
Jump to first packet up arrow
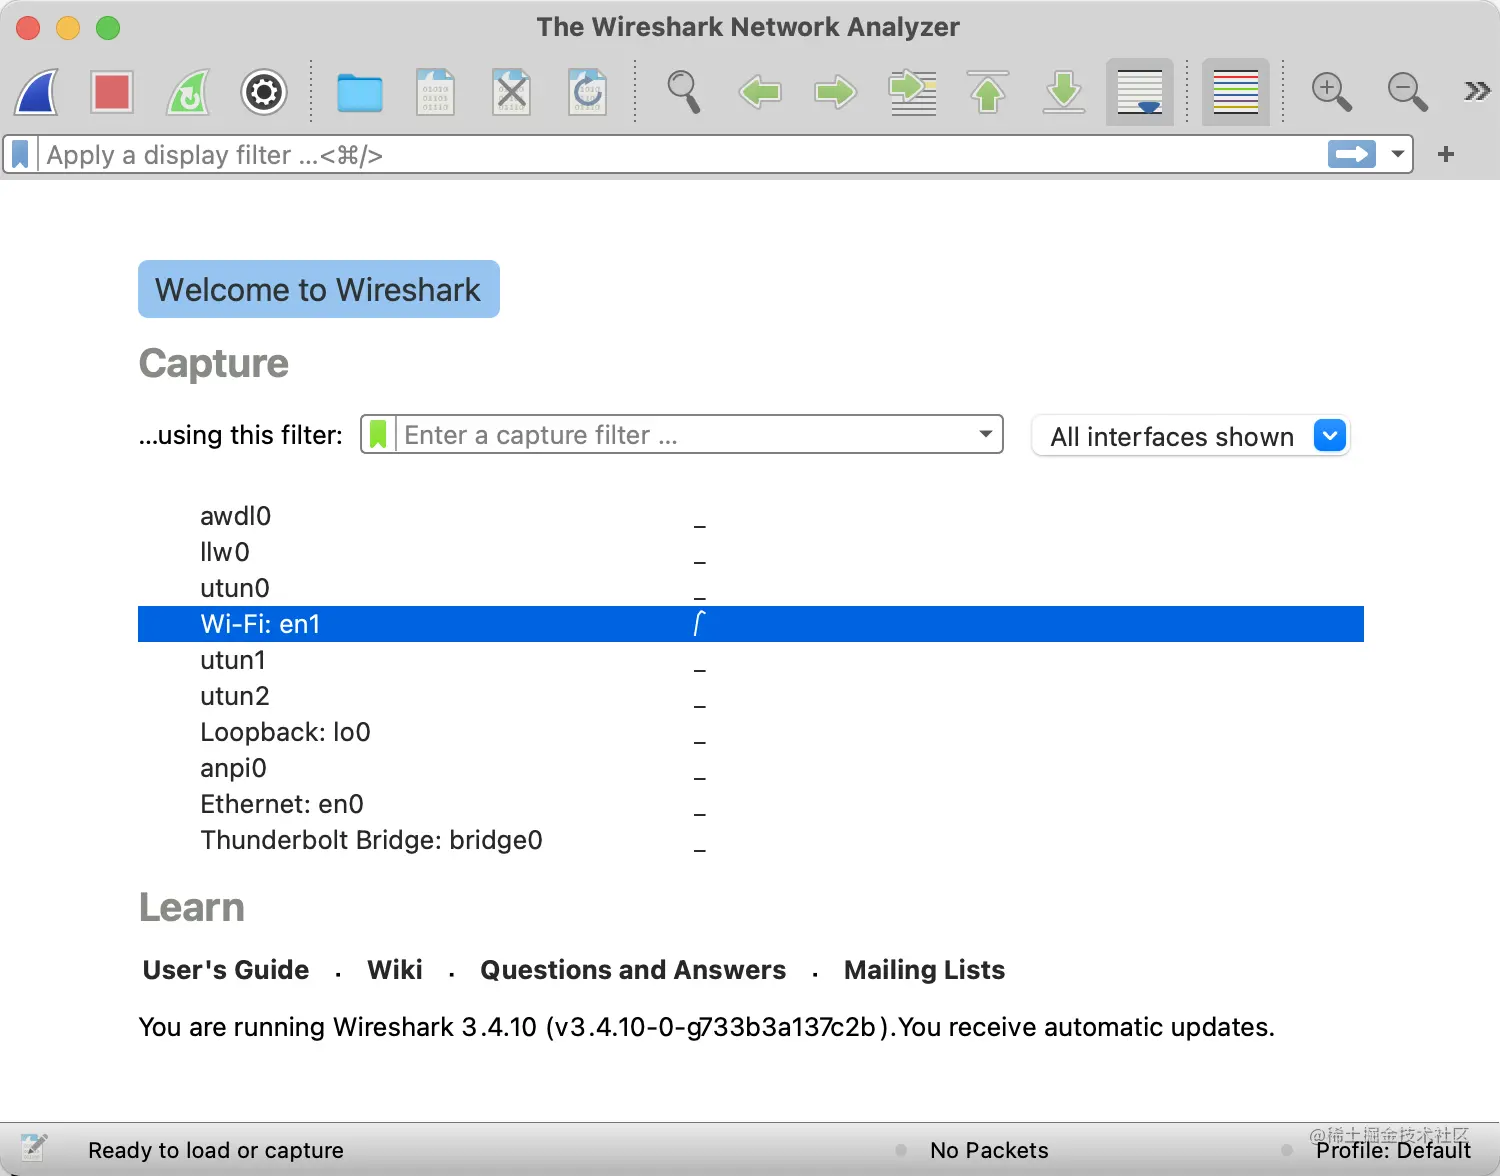[988, 92]
